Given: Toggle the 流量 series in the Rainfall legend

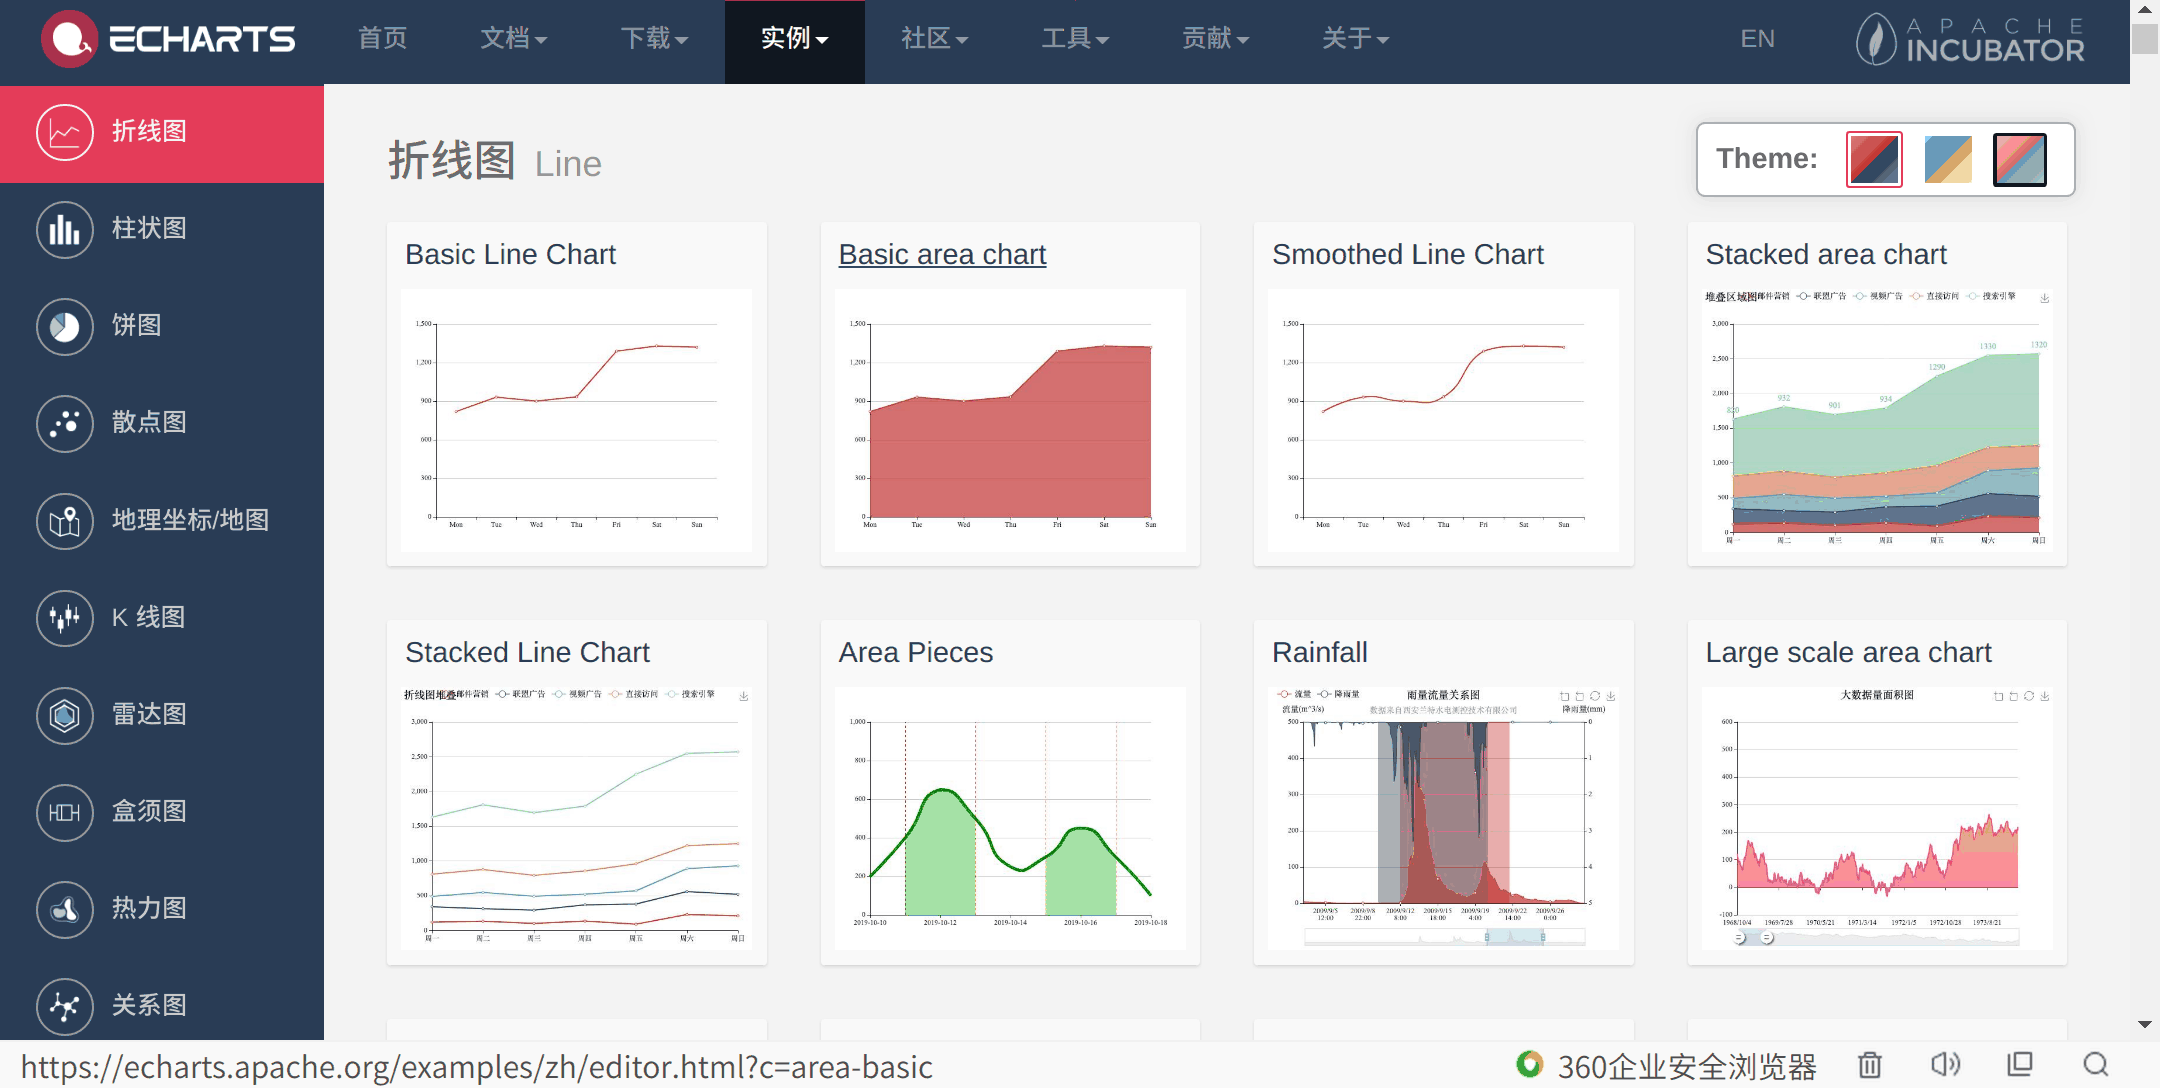Looking at the screenshot, I should [x=1293, y=694].
